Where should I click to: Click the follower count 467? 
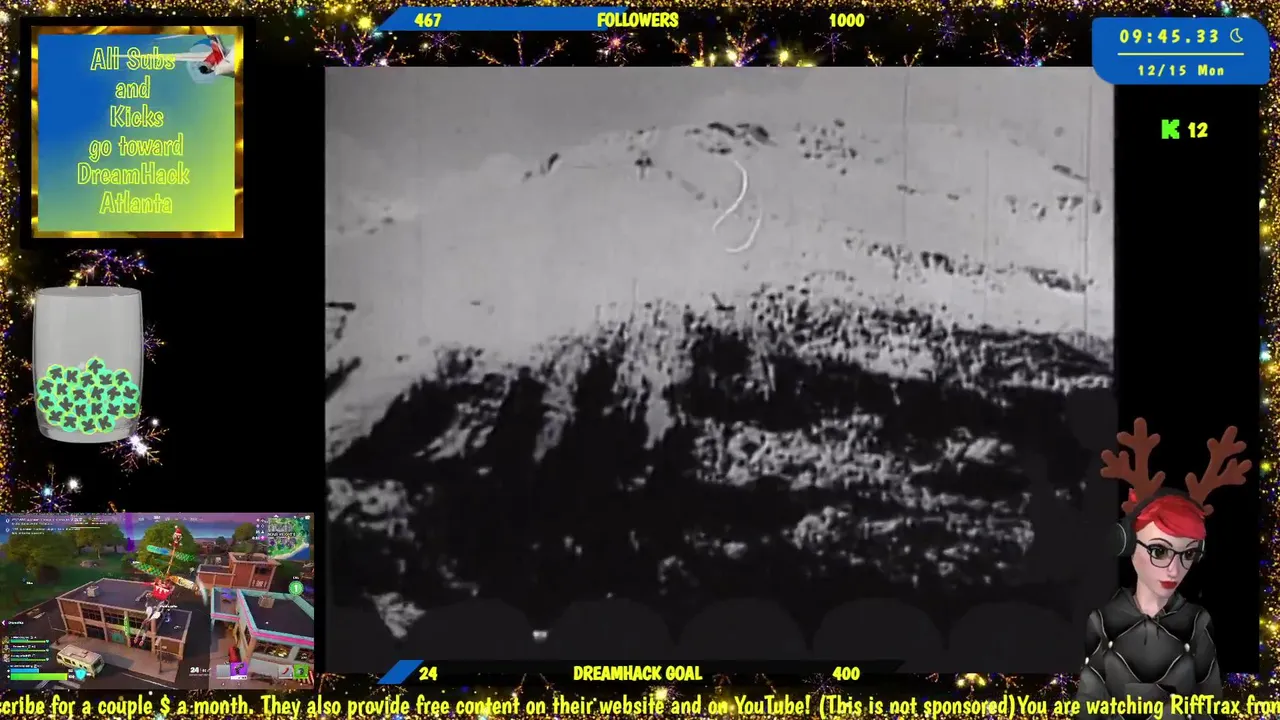(428, 20)
